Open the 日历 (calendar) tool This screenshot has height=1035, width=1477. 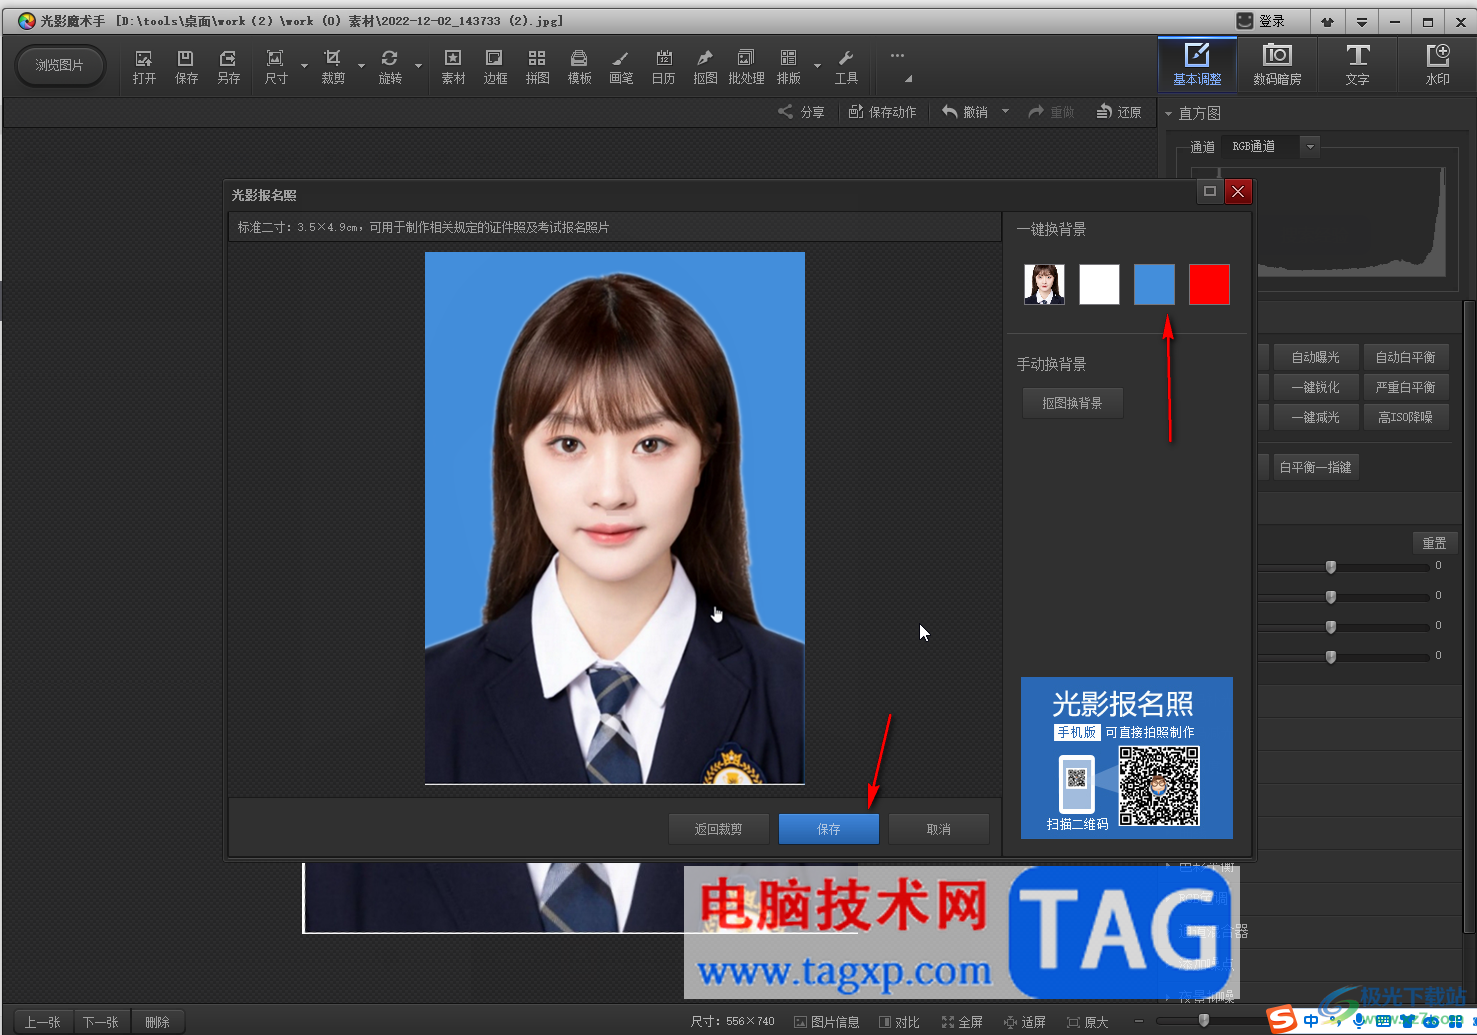[x=663, y=66]
